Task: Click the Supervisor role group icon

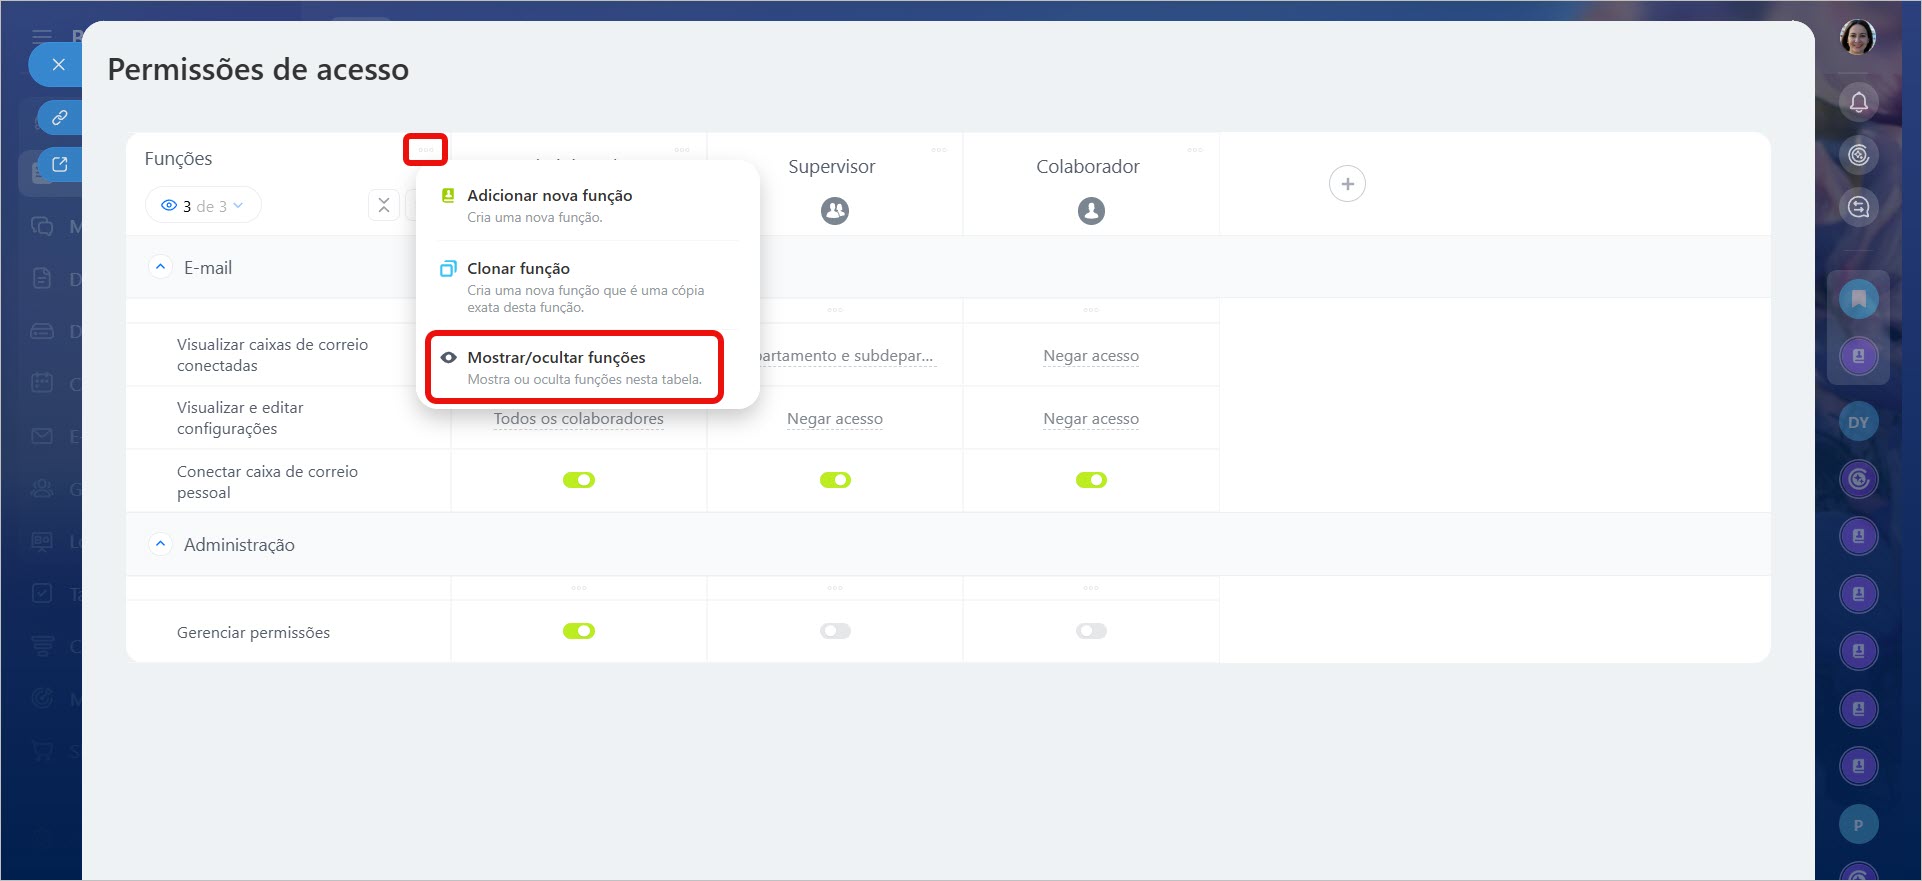Action: pos(834,211)
